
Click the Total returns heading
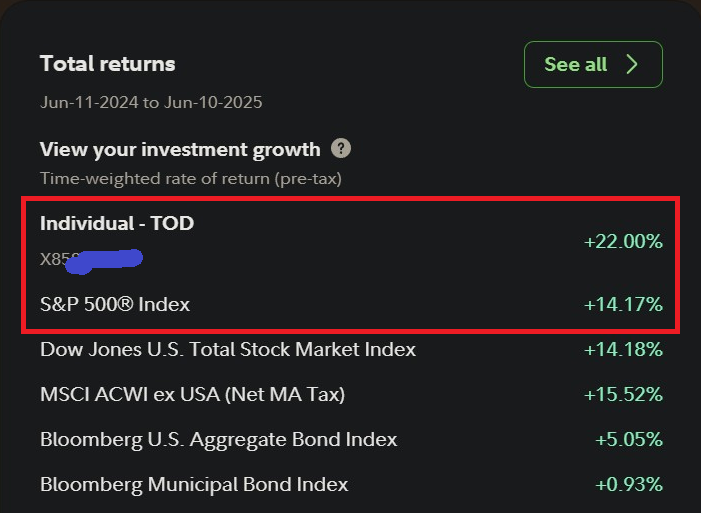[x=107, y=64]
